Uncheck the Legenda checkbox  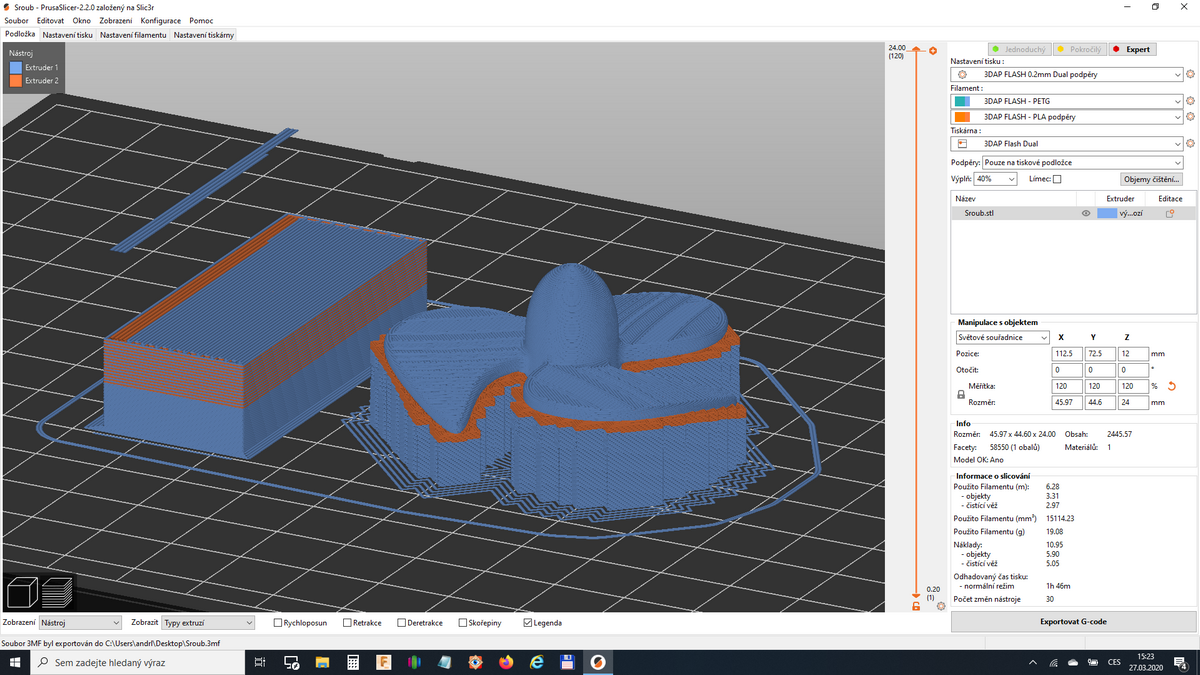[528, 623]
